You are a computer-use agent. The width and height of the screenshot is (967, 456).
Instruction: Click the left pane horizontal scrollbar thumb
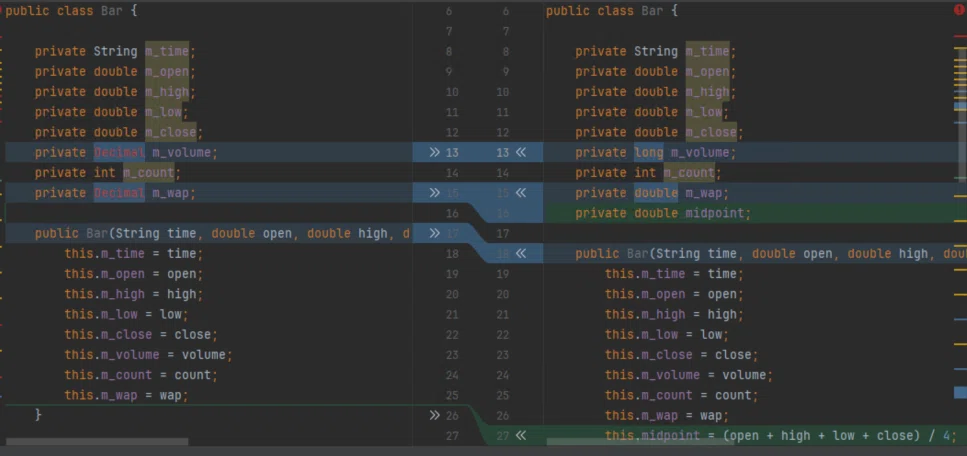click(97, 442)
